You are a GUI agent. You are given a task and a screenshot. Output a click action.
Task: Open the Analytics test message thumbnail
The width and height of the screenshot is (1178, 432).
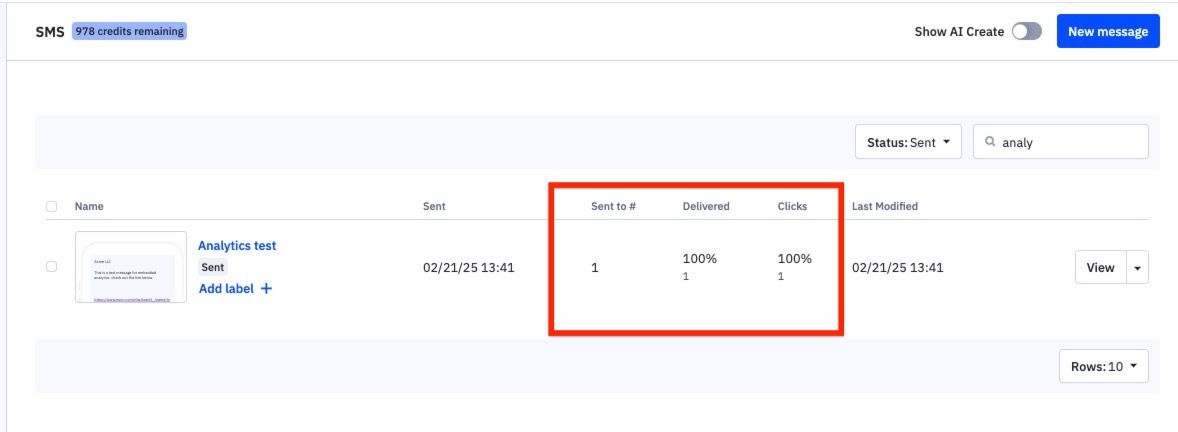(131, 267)
